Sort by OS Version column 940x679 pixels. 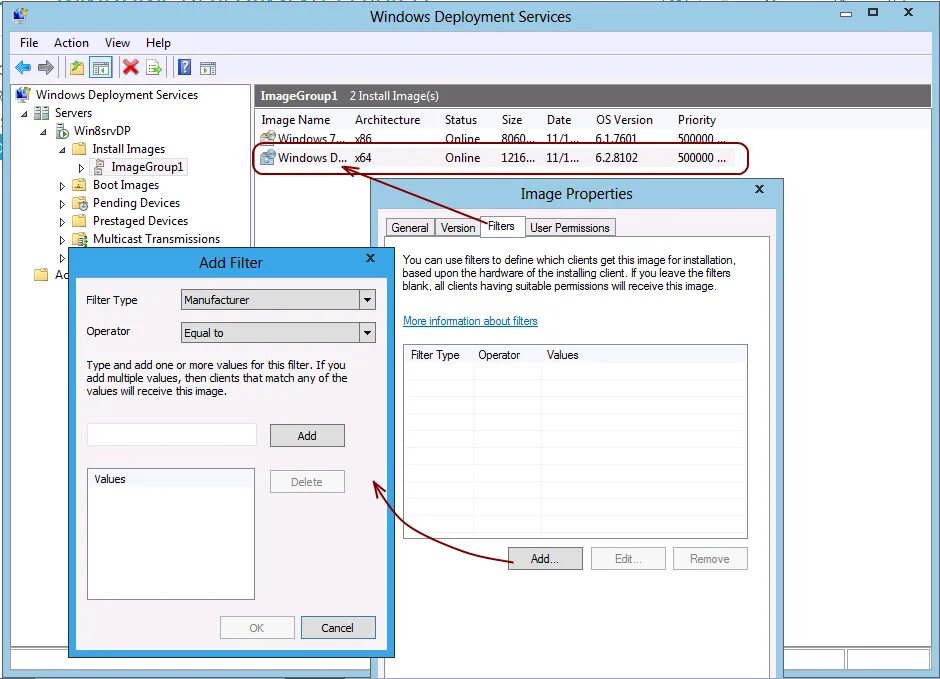(624, 120)
